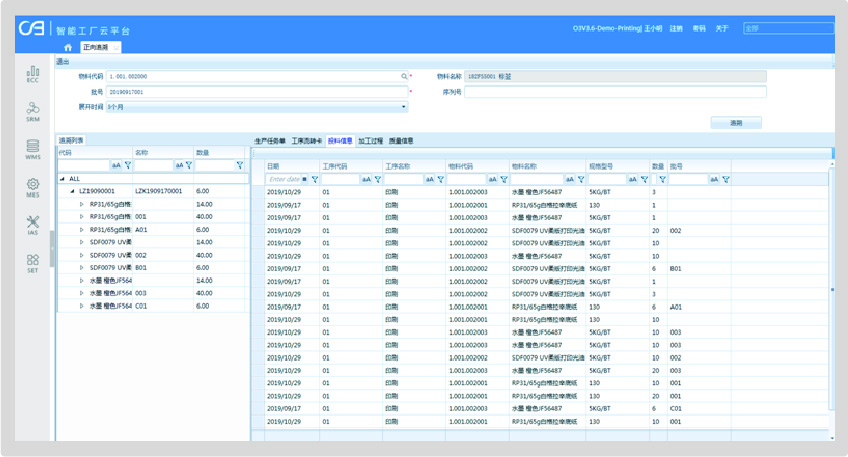This screenshot has height=457, width=848.
Task: Click the 关于 link in header
Action: (x=722, y=29)
